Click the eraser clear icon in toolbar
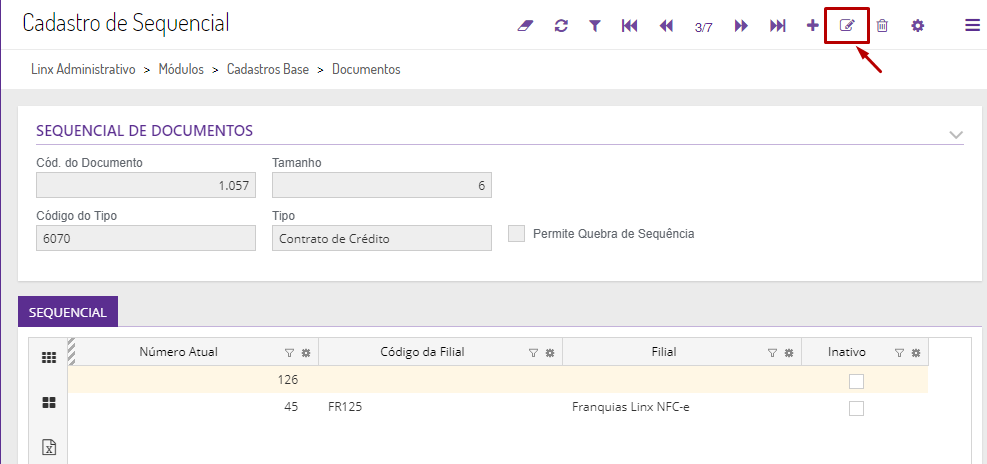The width and height of the screenshot is (987, 464). pyautogui.click(x=527, y=26)
